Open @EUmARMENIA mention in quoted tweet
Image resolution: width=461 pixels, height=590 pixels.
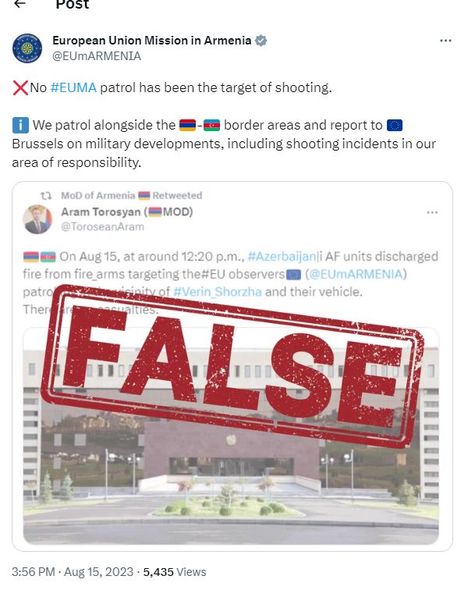click(x=355, y=274)
